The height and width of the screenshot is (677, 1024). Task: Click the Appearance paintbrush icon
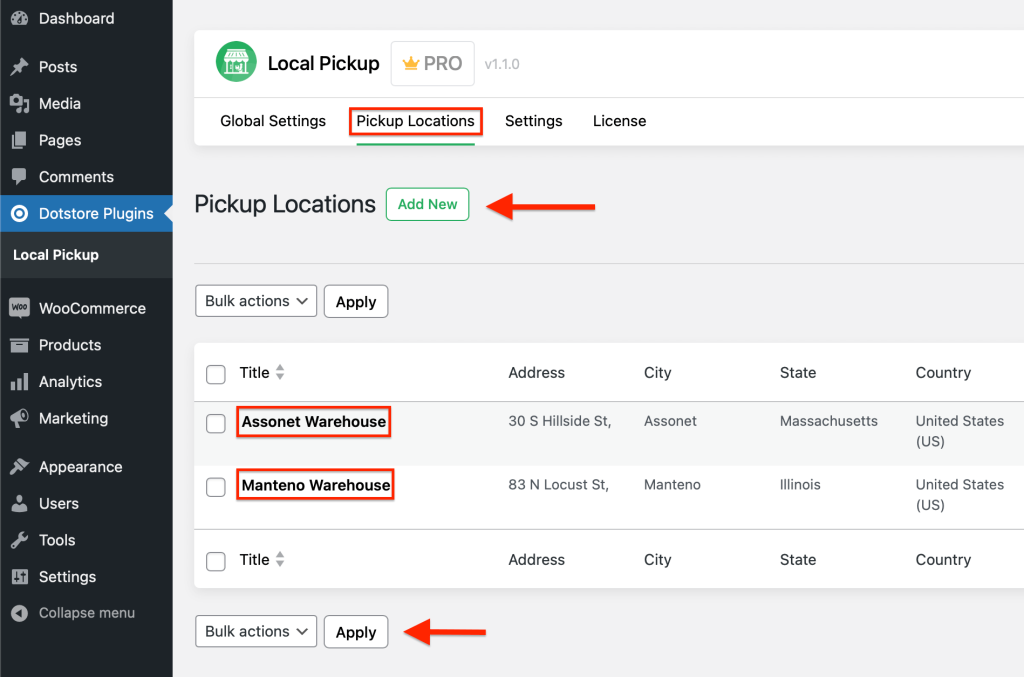tap(19, 467)
